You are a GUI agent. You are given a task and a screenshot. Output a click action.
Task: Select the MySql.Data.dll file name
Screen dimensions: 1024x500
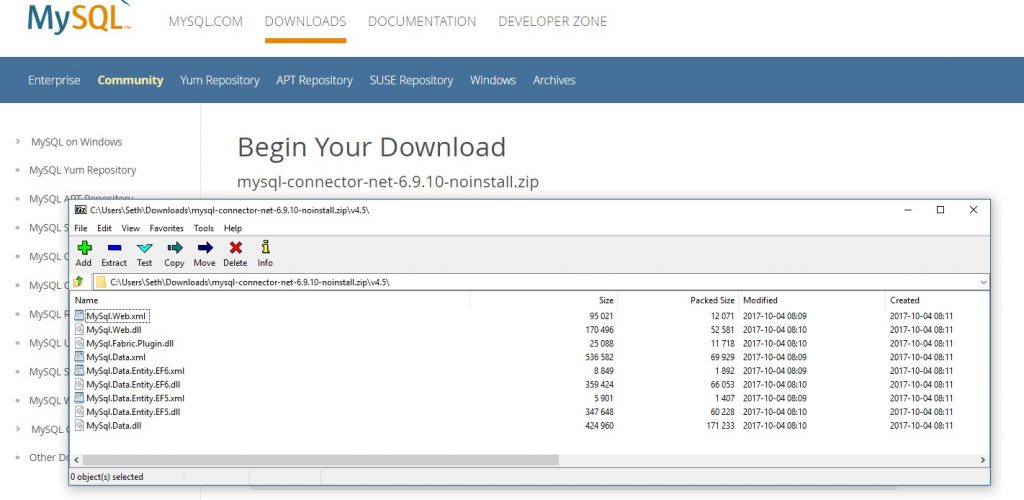coord(114,426)
